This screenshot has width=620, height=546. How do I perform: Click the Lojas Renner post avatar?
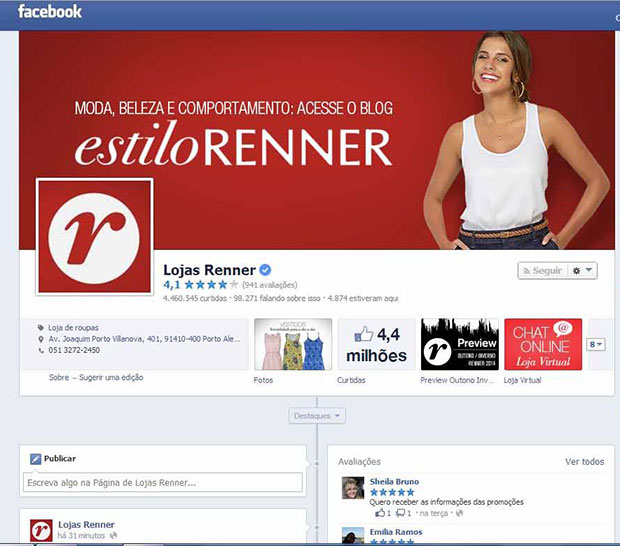tap(41, 530)
